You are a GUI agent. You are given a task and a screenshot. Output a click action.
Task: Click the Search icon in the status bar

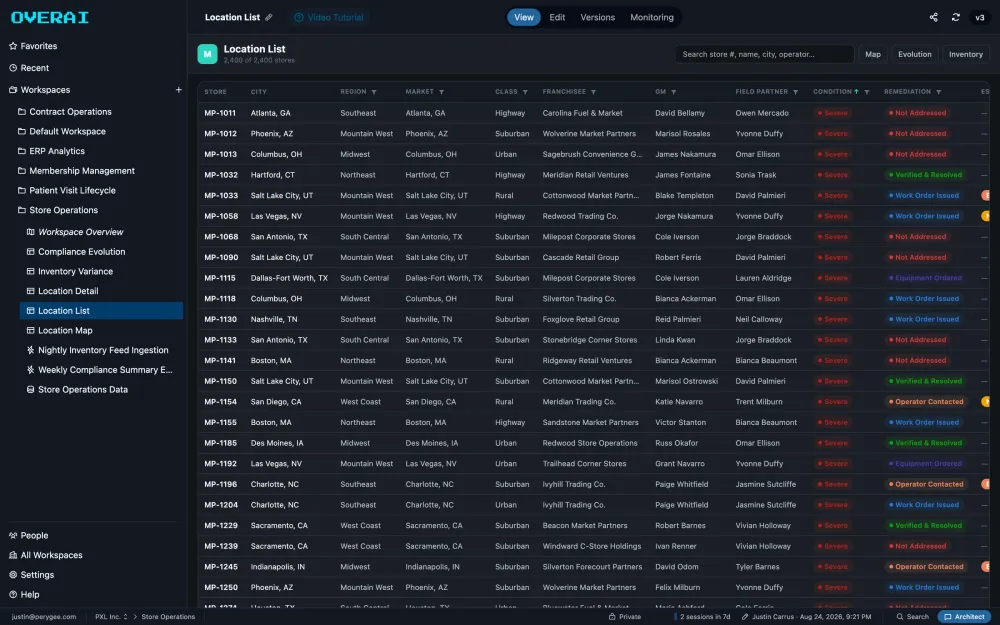(912, 617)
